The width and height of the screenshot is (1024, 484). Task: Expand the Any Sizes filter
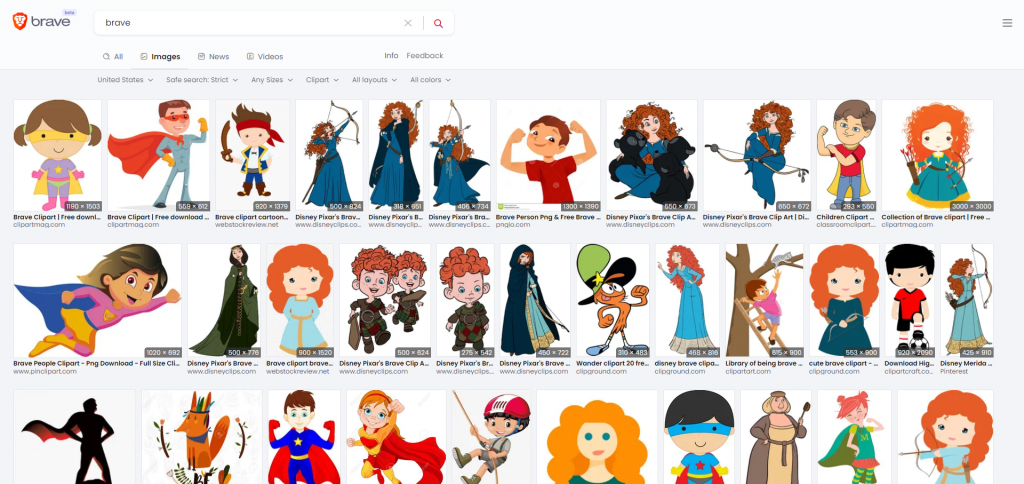[272, 80]
